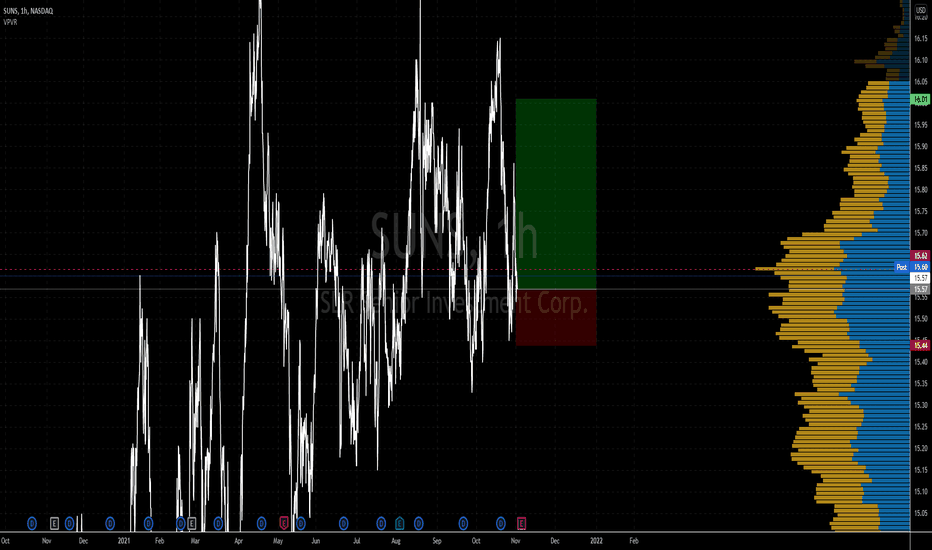The image size is (932, 550).
Task: Click the 2022 label on time axis
Action: click(596, 540)
